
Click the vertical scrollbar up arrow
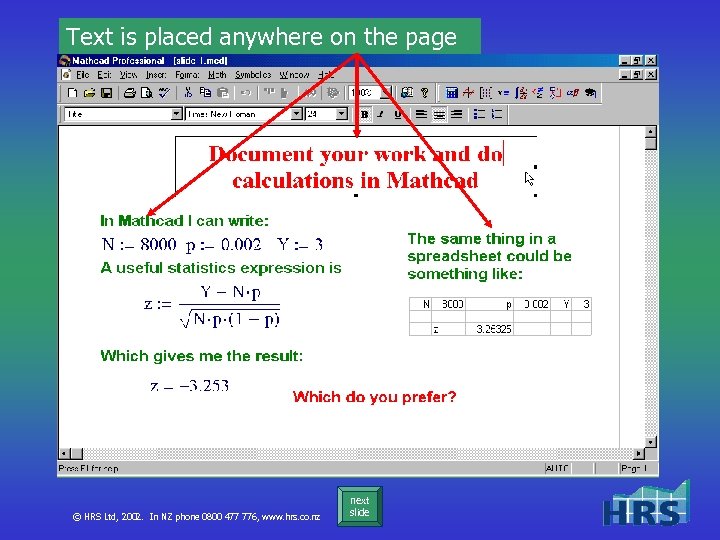(x=651, y=132)
